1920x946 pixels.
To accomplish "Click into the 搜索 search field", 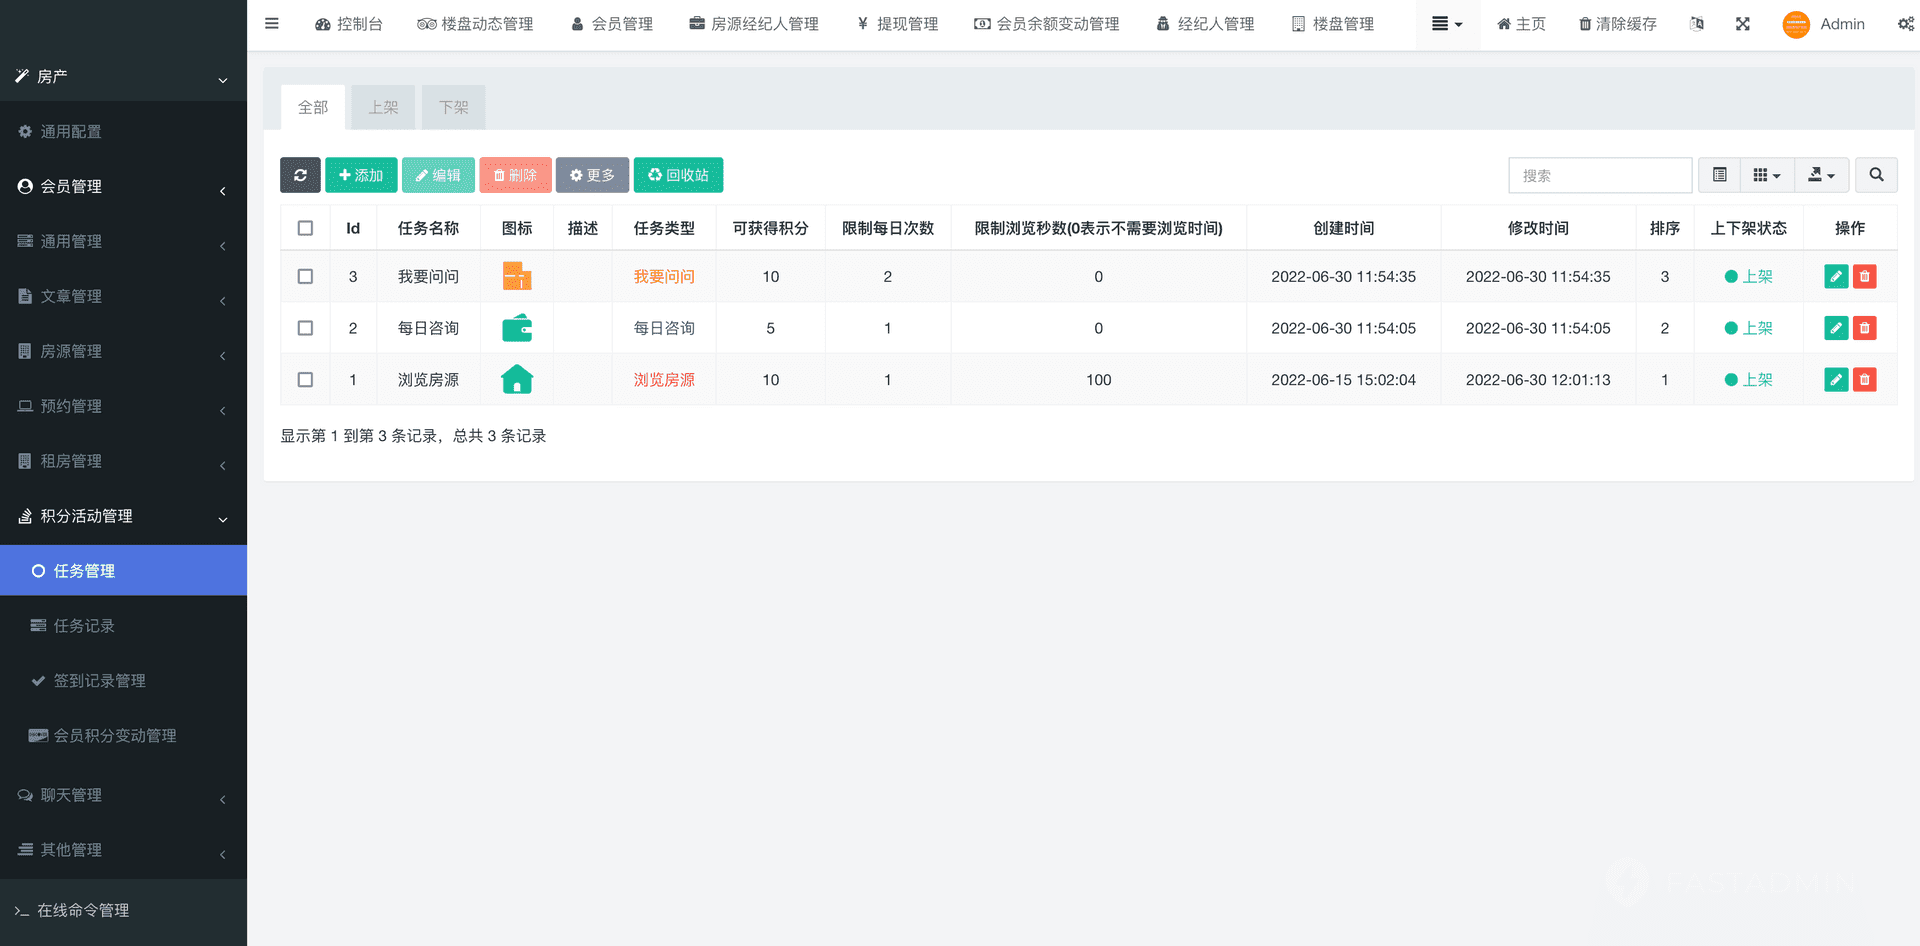I will [x=1599, y=175].
